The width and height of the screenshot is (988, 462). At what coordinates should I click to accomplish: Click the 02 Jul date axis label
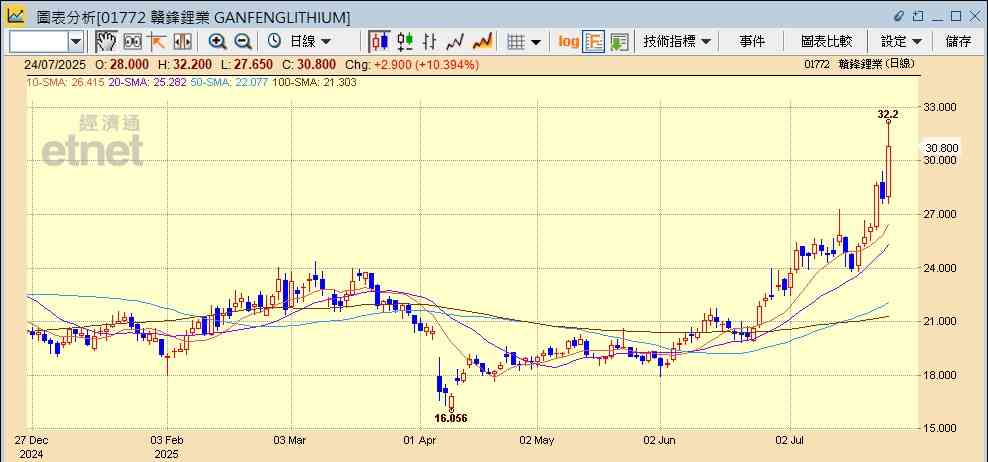tap(791, 440)
